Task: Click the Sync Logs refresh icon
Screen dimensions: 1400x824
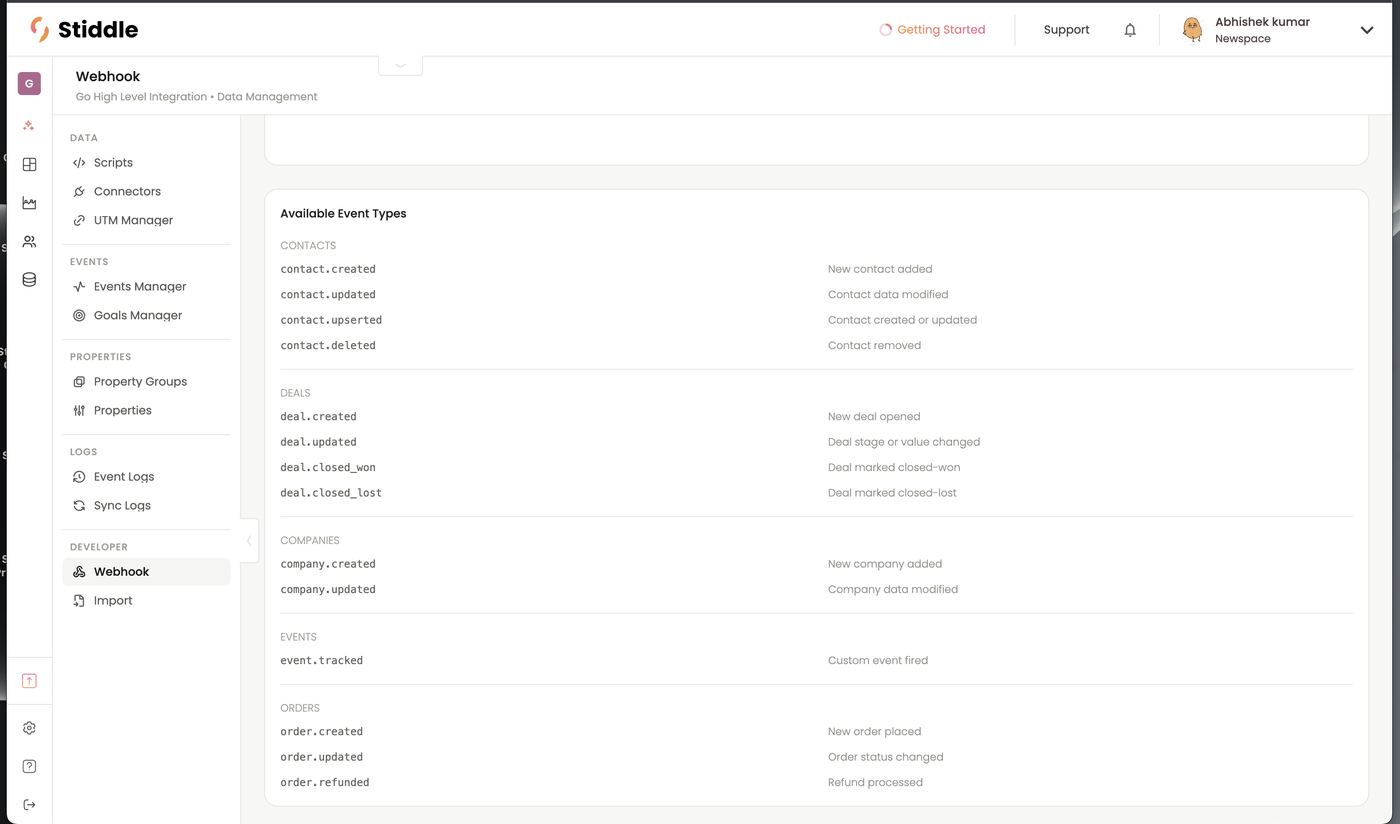Action: coord(79,506)
